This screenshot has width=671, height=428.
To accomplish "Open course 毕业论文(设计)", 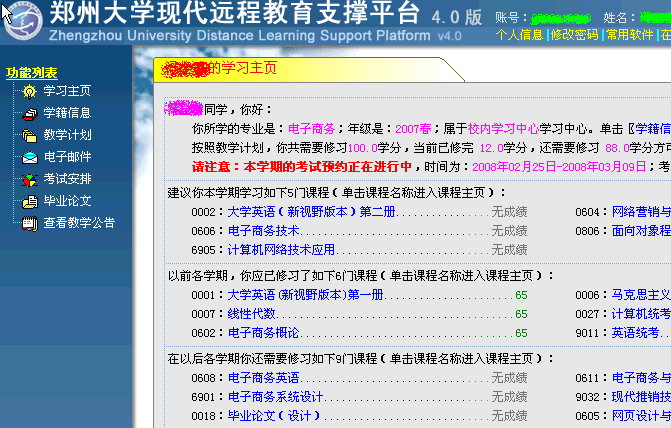I will coord(274,416).
